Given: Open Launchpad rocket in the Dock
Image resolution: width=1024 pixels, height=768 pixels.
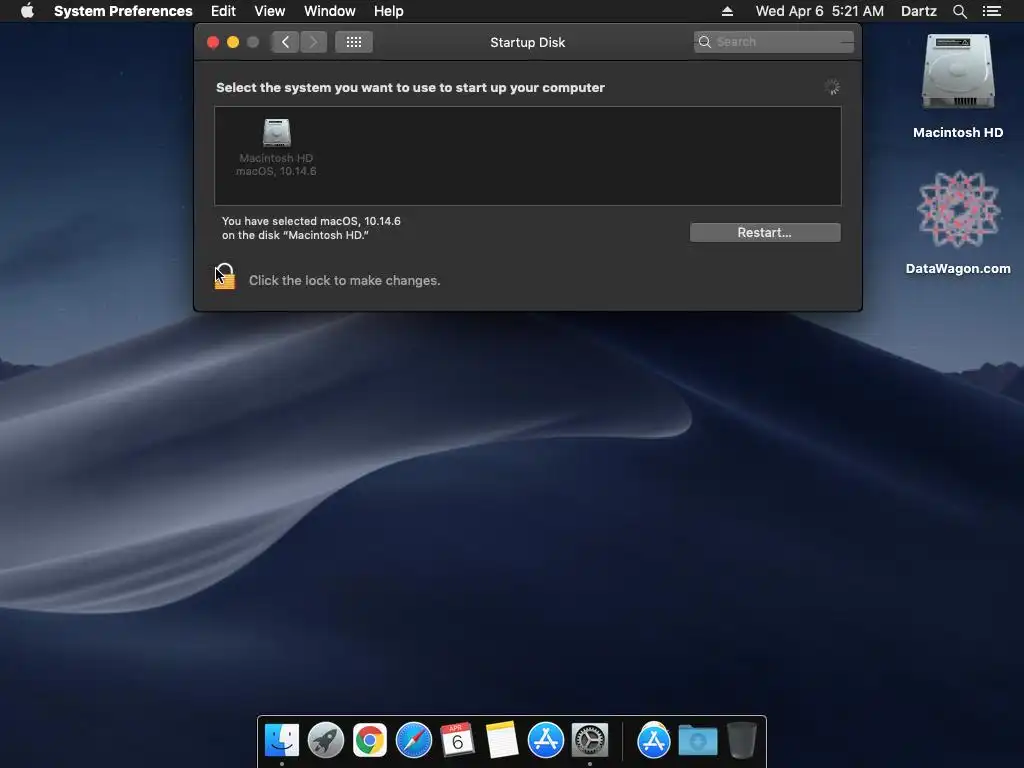Looking at the screenshot, I should click(x=325, y=740).
